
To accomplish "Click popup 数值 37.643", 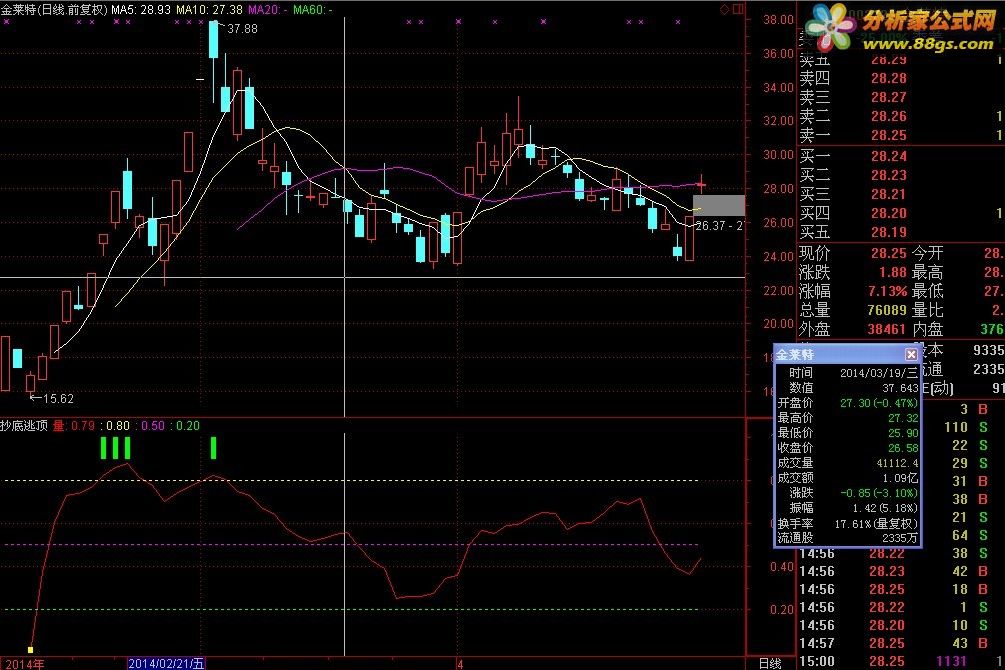I will pyautogui.click(x=901, y=388).
